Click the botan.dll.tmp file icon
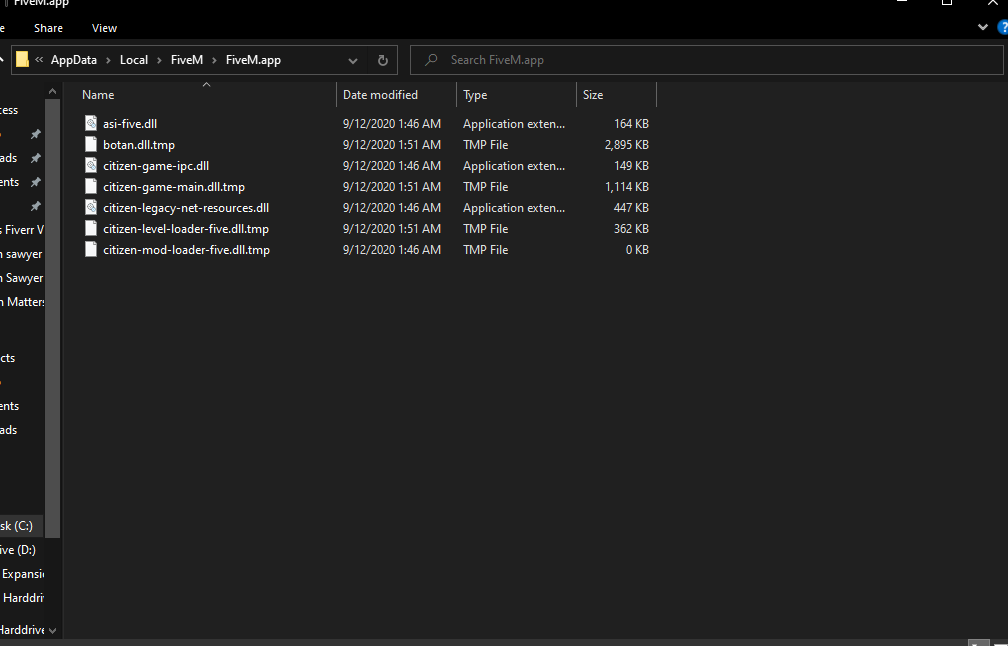The image size is (1008, 646). [x=91, y=145]
